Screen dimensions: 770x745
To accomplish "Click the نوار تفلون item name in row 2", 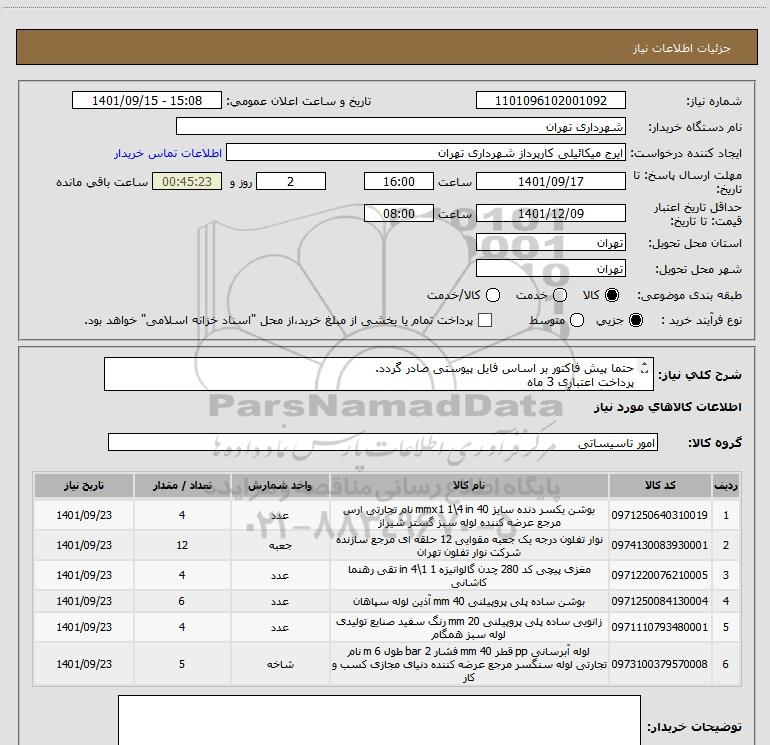I will 469,546.
